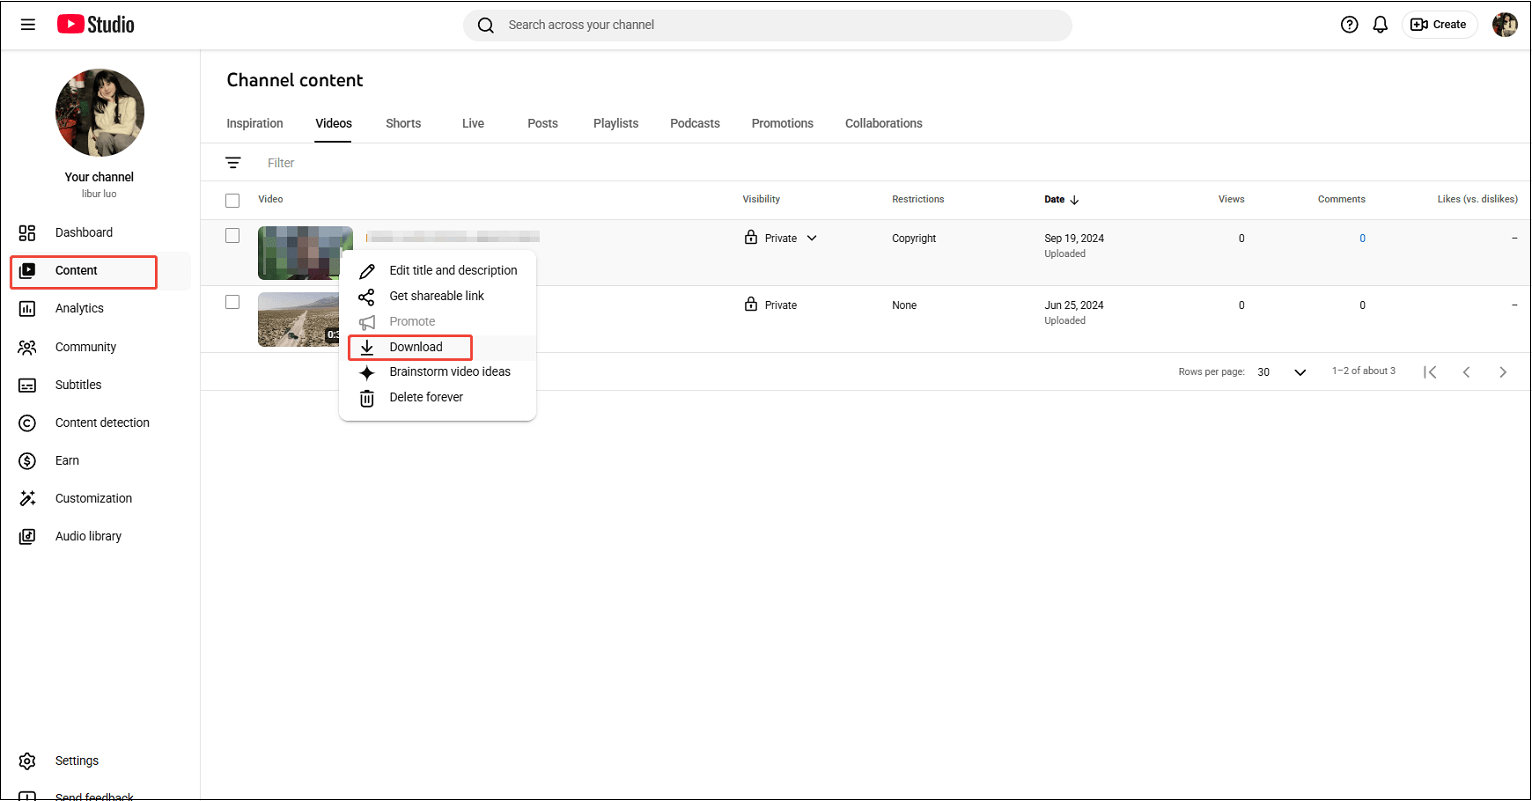
Task: Open the filter icon above the video list
Action: pos(233,162)
